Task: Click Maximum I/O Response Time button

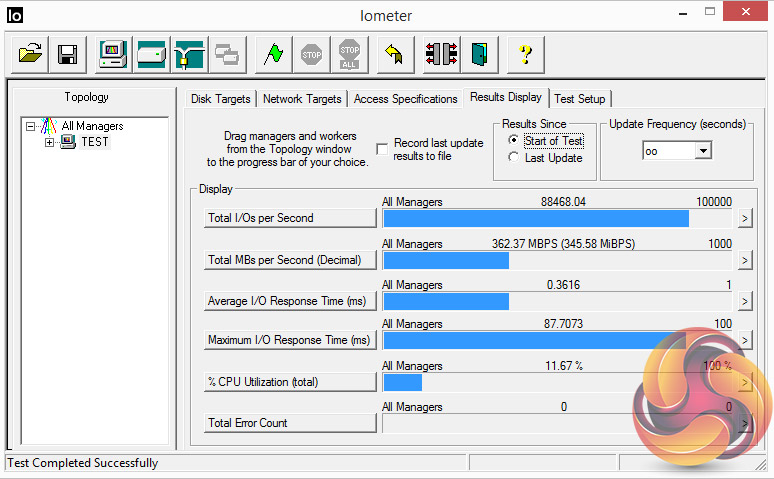Action: click(290, 340)
